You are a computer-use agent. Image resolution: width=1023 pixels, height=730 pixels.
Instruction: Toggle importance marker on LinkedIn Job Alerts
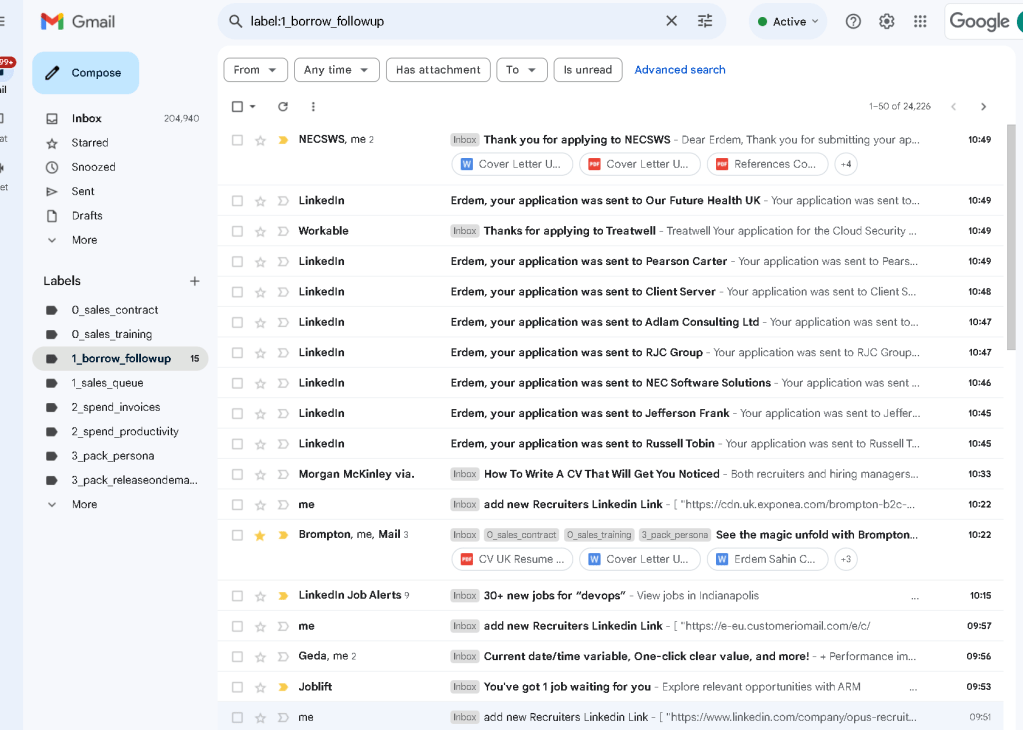click(283, 596)
